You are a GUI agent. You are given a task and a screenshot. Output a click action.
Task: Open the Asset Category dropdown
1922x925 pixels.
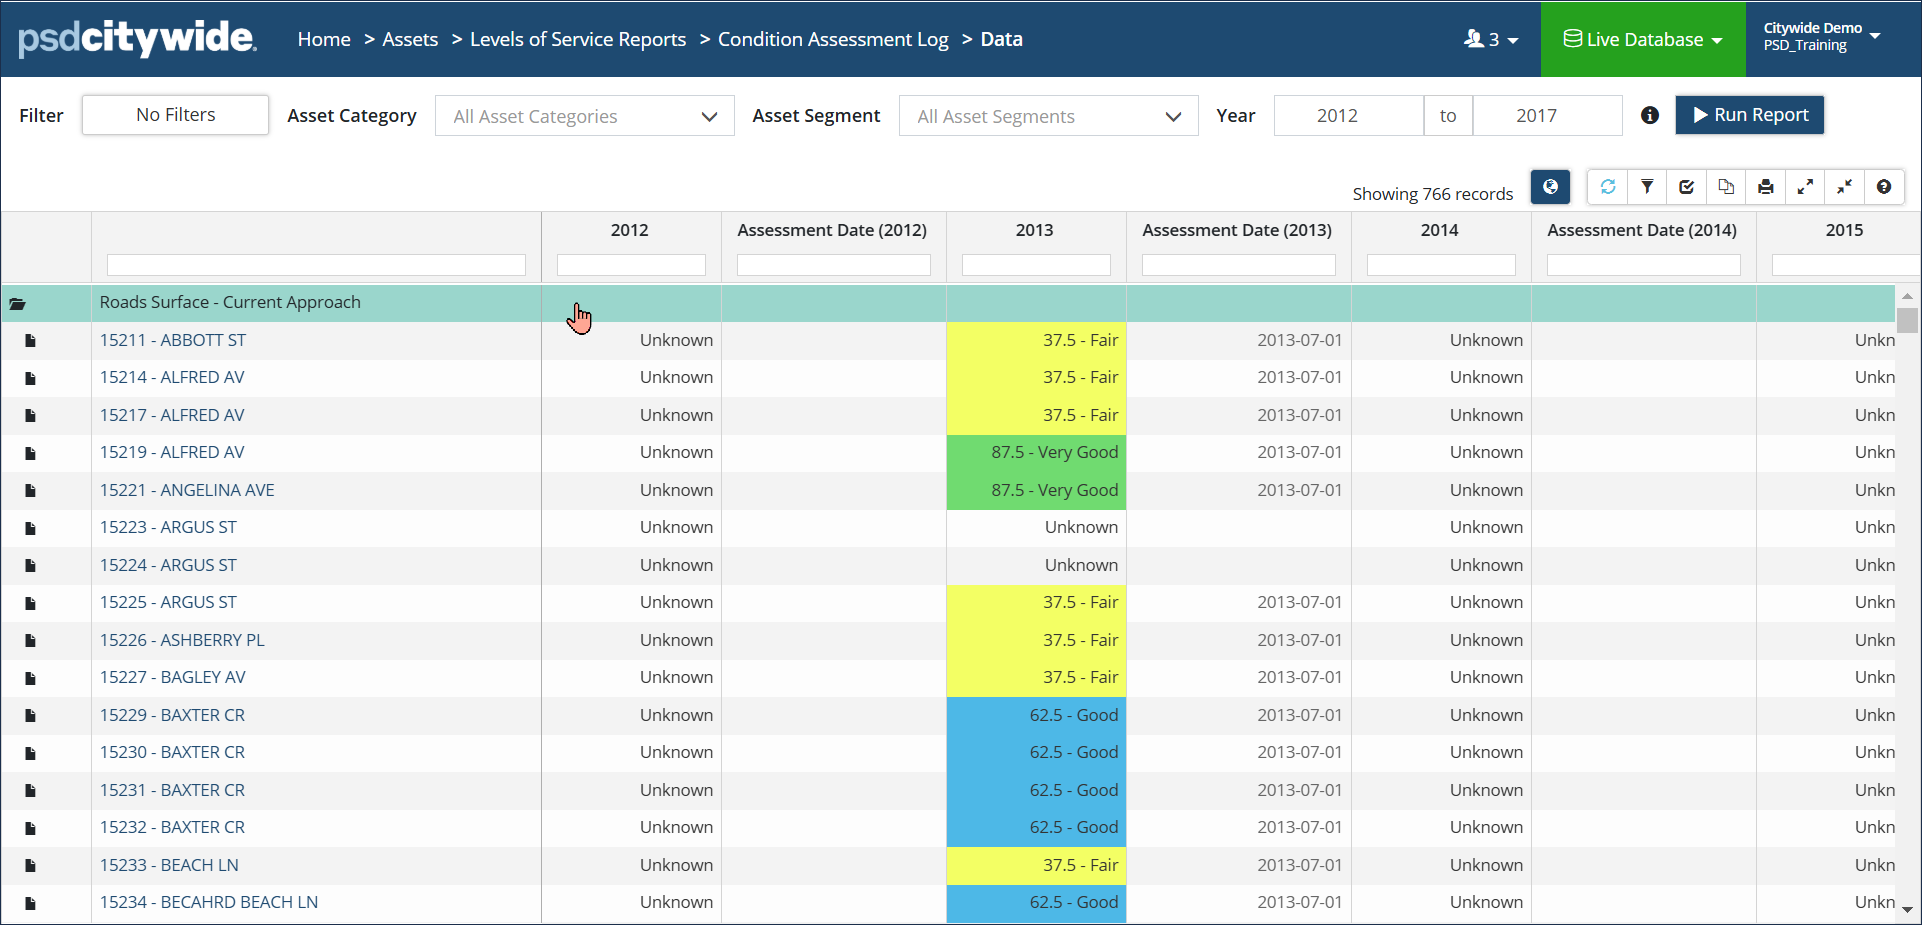585,116
